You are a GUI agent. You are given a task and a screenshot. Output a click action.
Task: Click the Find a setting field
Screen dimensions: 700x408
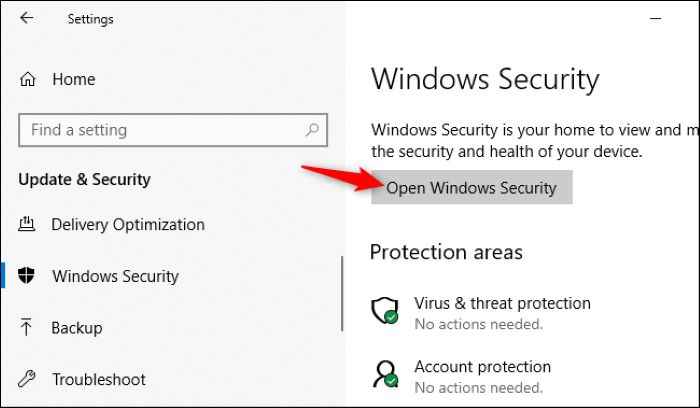(x=173, y=130)
